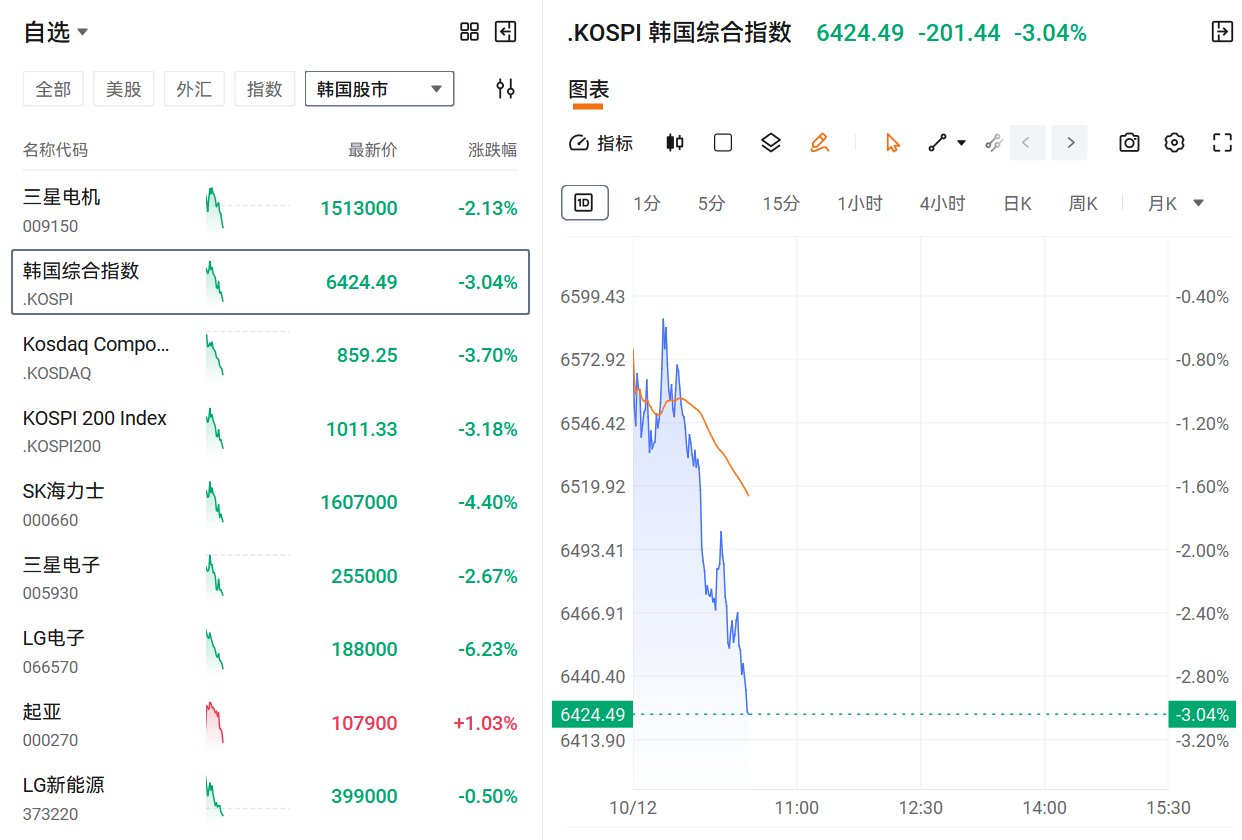
Task: Select Kosdaq Composite row
Action: [x=270, y=356]
